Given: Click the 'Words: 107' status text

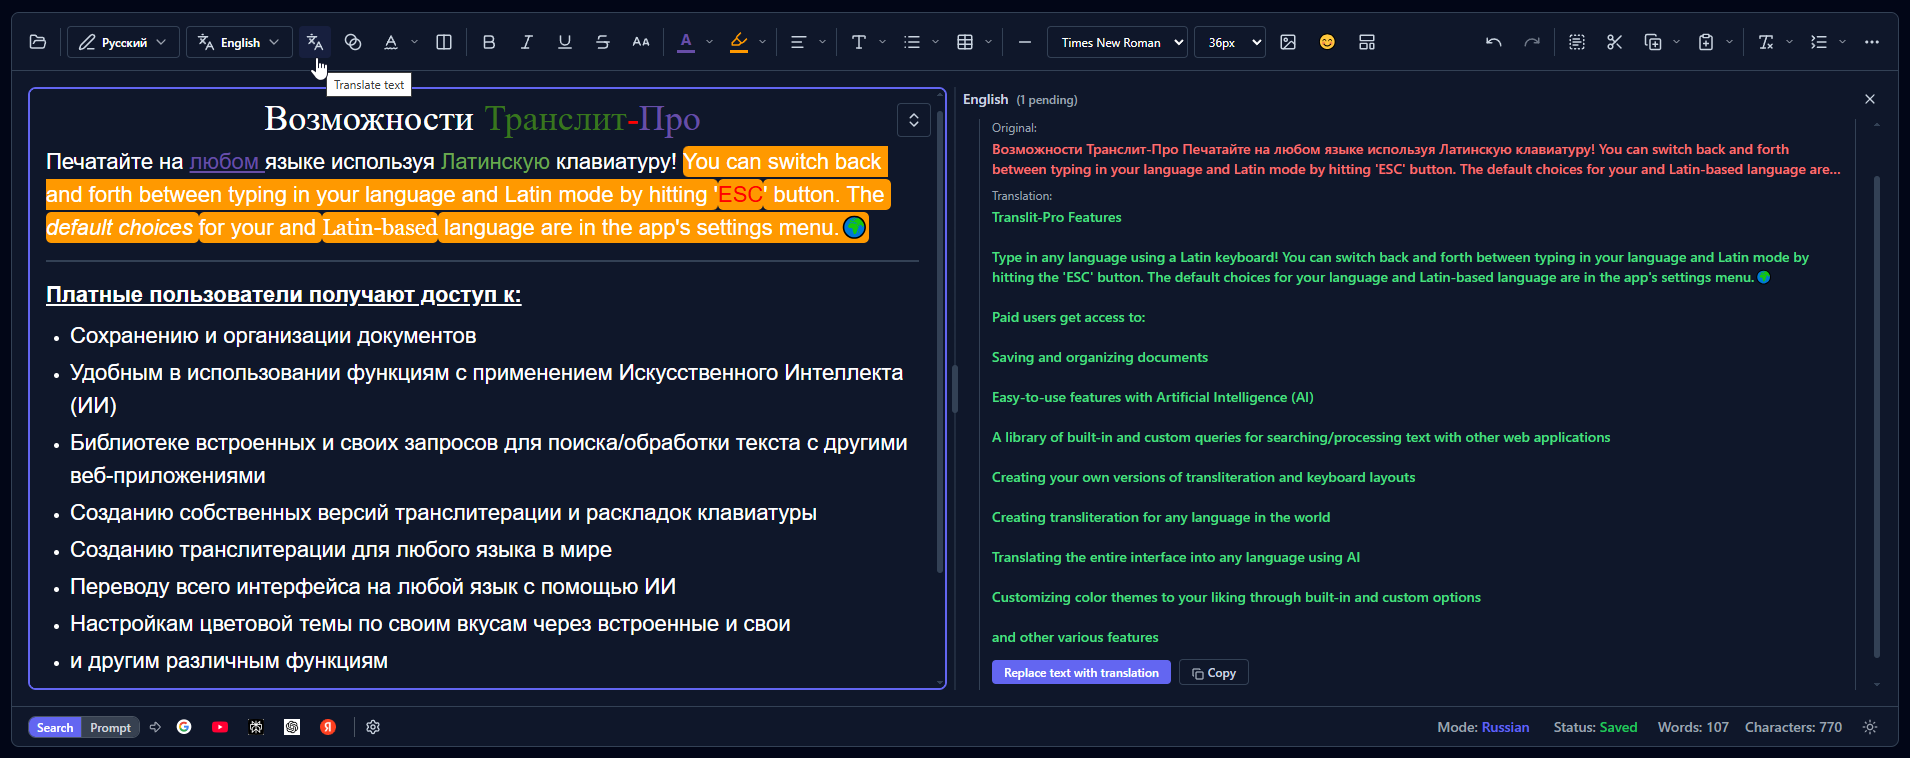Looking at the screenshot, I should (x=1693, y=727).
